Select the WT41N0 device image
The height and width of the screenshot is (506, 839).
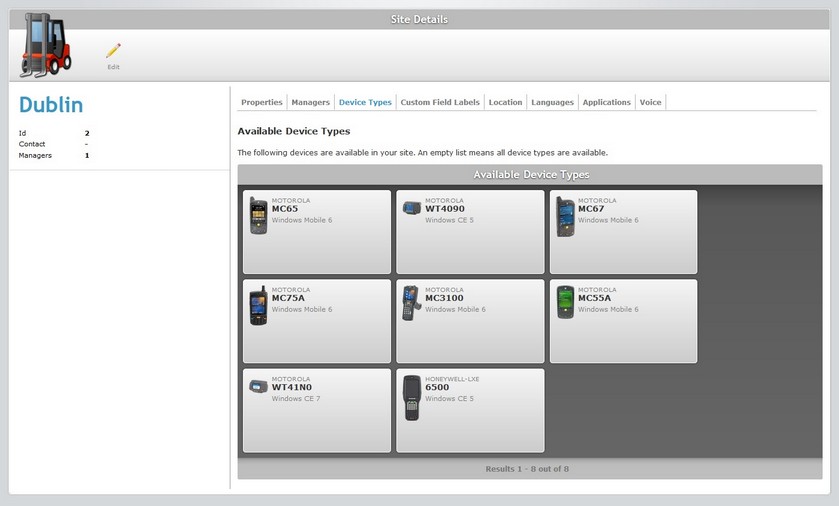pos(258,386)
